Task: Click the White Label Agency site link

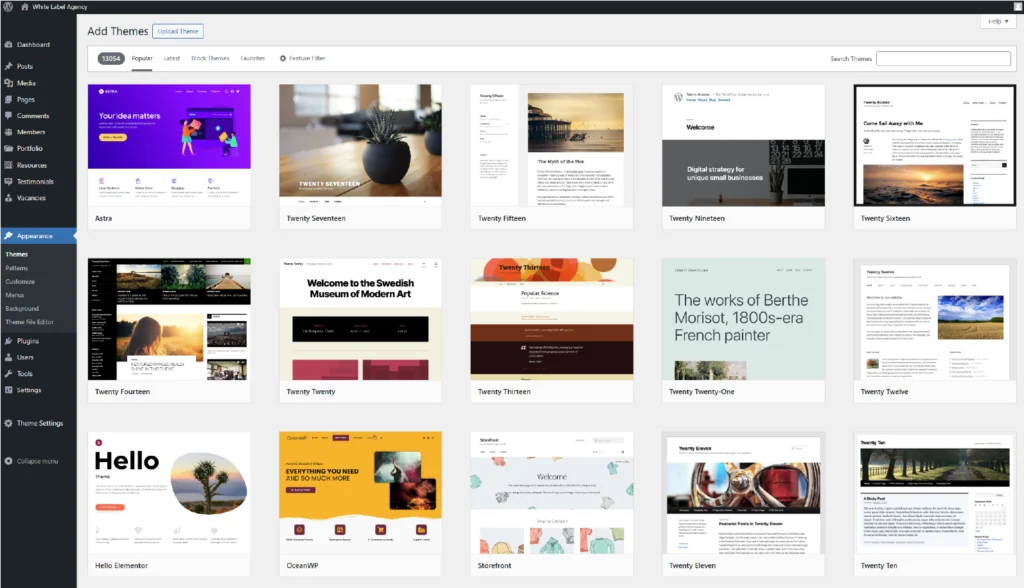Action: click(59, 7)
